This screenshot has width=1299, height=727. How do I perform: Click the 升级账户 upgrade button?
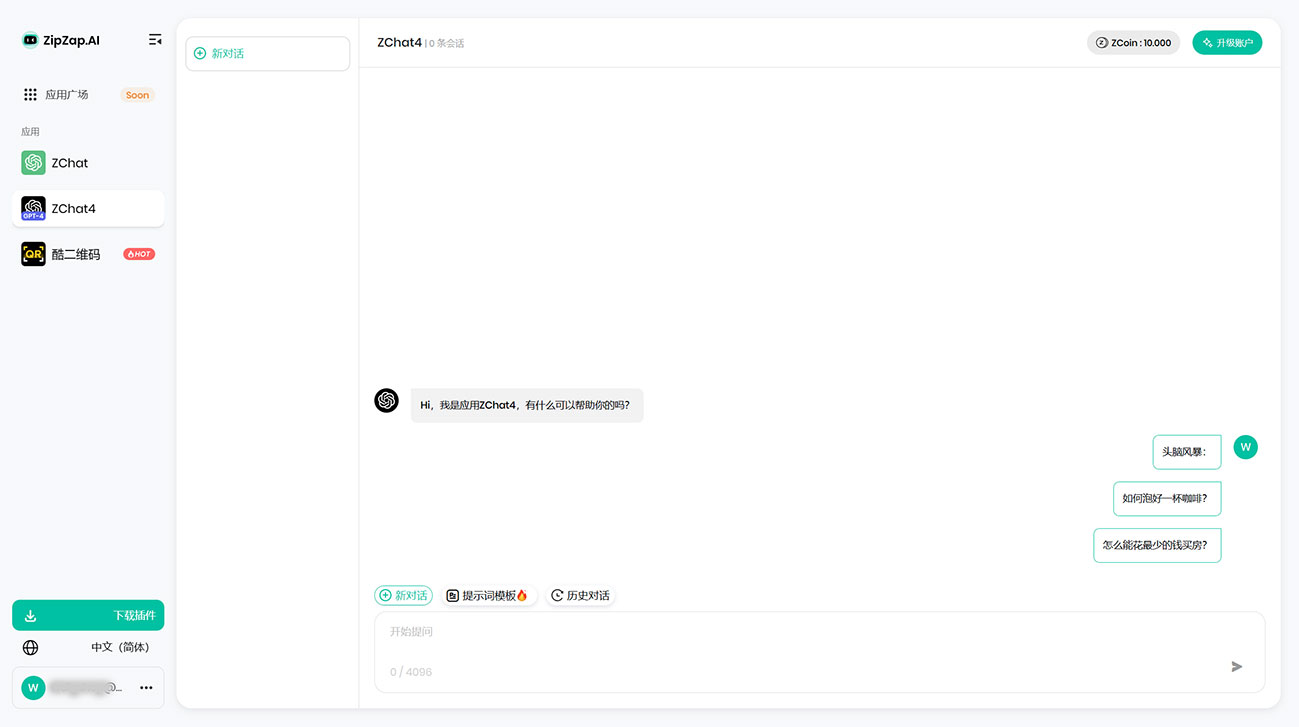(x=1227, y=42)
